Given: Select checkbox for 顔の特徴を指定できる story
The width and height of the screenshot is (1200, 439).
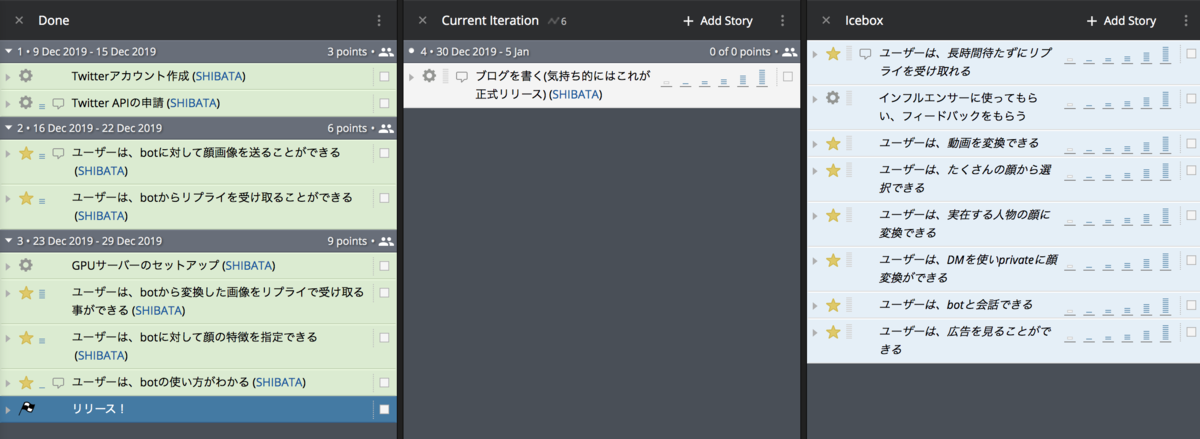Looking at the screenshot, I should click(x=384, y=338).
